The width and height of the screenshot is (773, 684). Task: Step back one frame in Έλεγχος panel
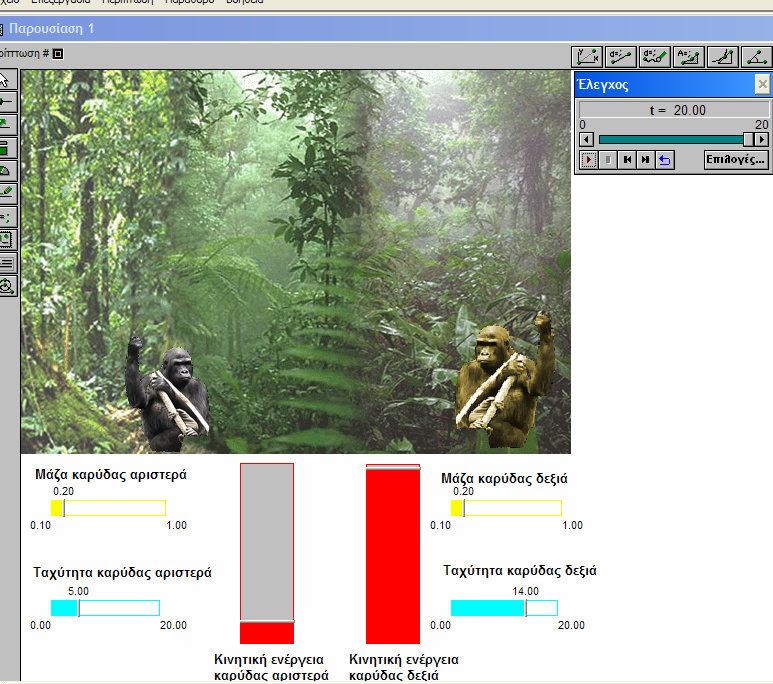click(627, 160)
